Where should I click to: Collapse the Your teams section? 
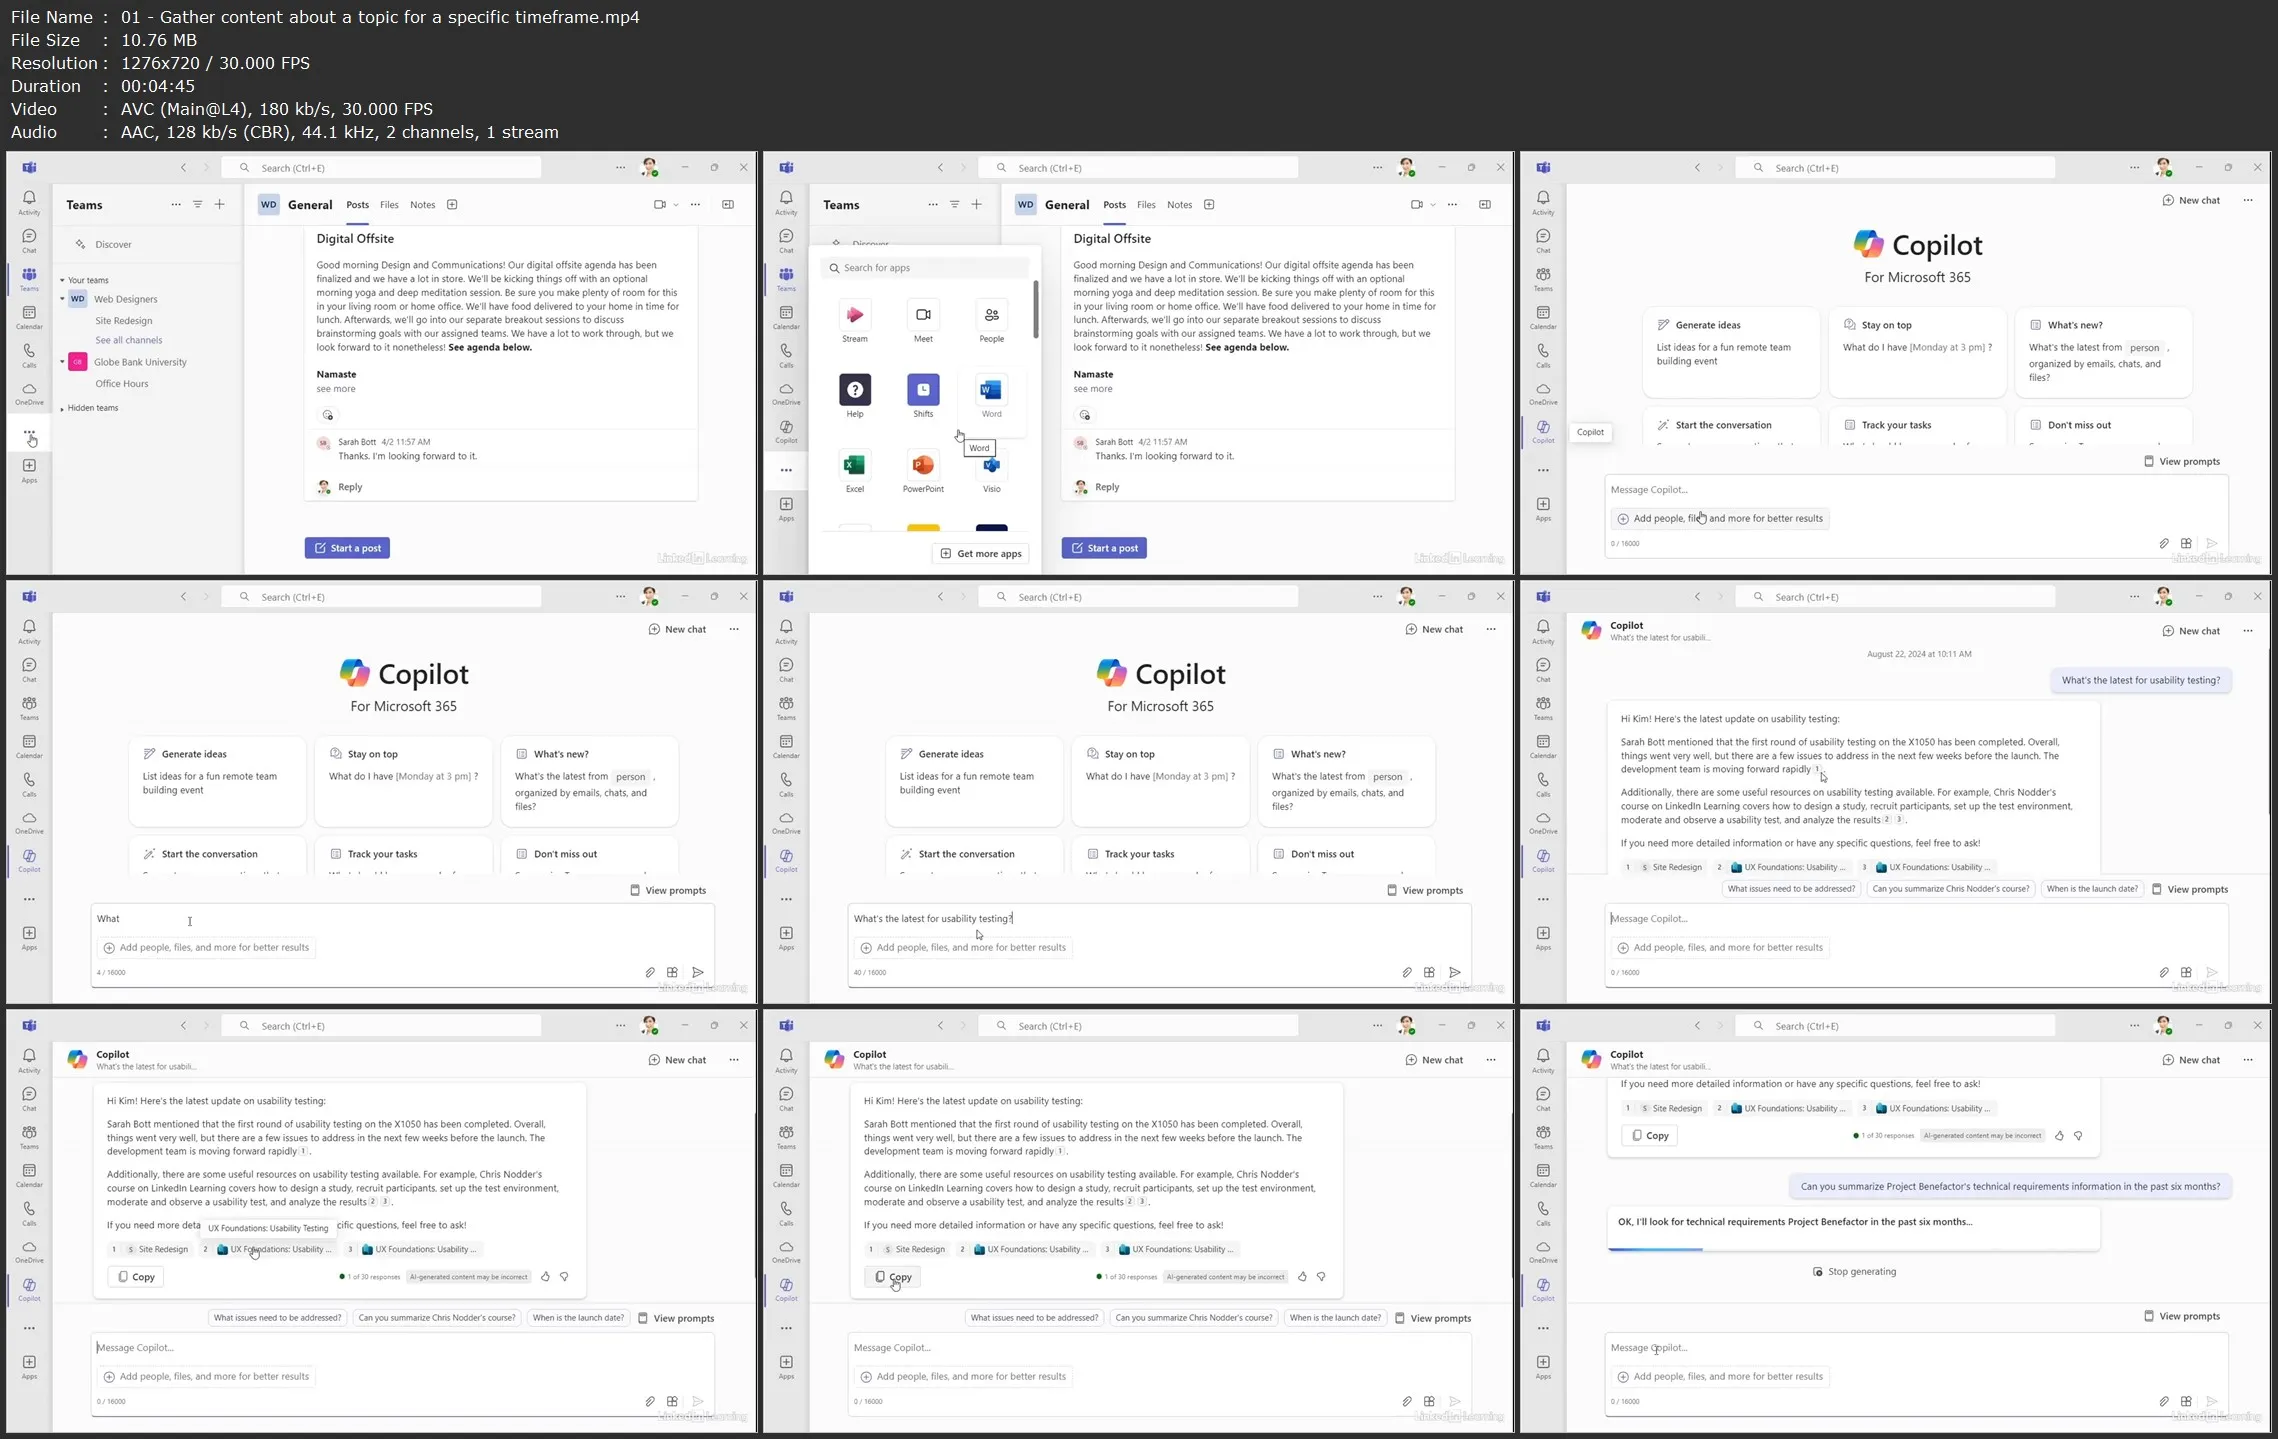pyautogui.click(x=62, y=280)
